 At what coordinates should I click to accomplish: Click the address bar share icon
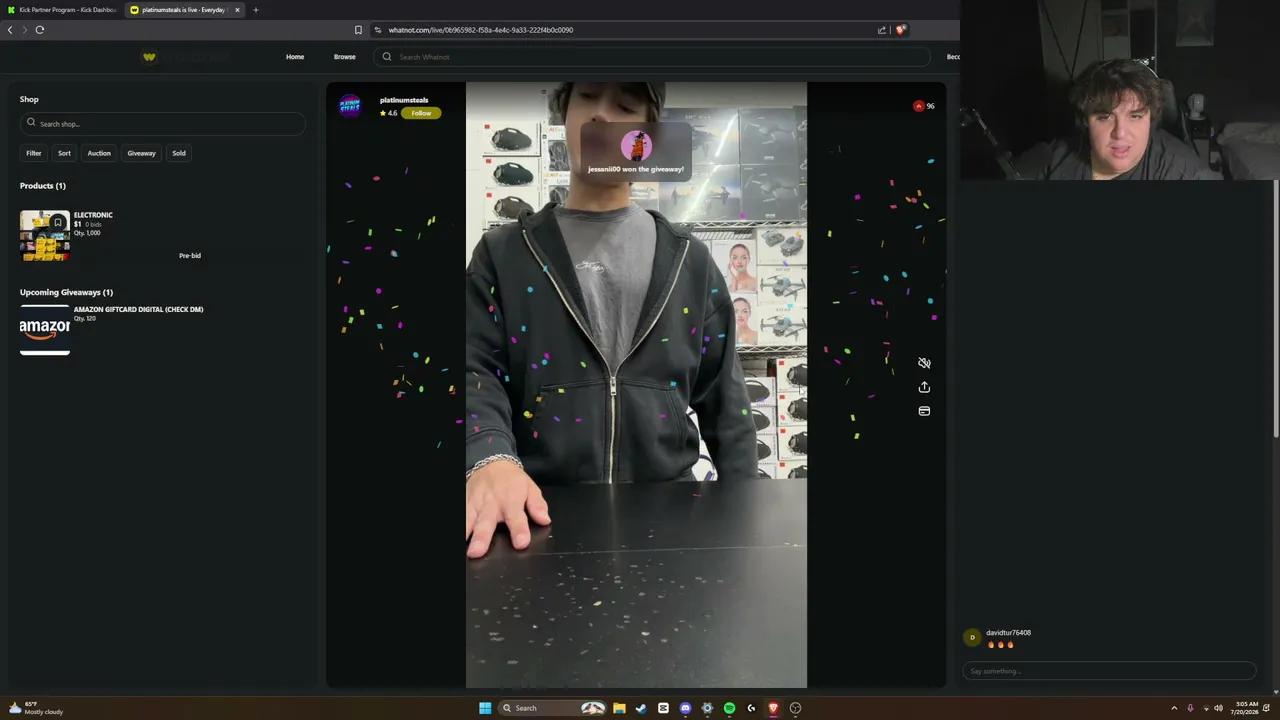point(882,30)
